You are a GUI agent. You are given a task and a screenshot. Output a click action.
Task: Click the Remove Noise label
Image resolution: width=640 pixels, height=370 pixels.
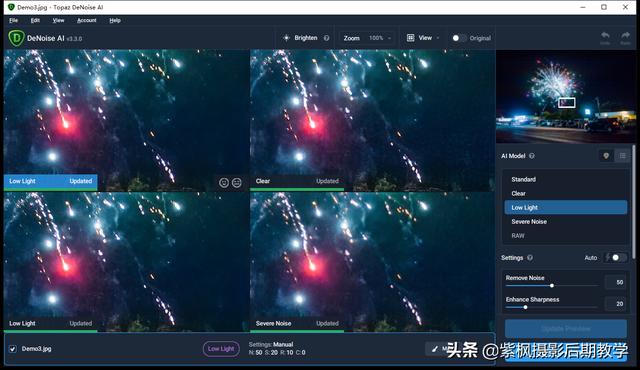coord(525,278)
